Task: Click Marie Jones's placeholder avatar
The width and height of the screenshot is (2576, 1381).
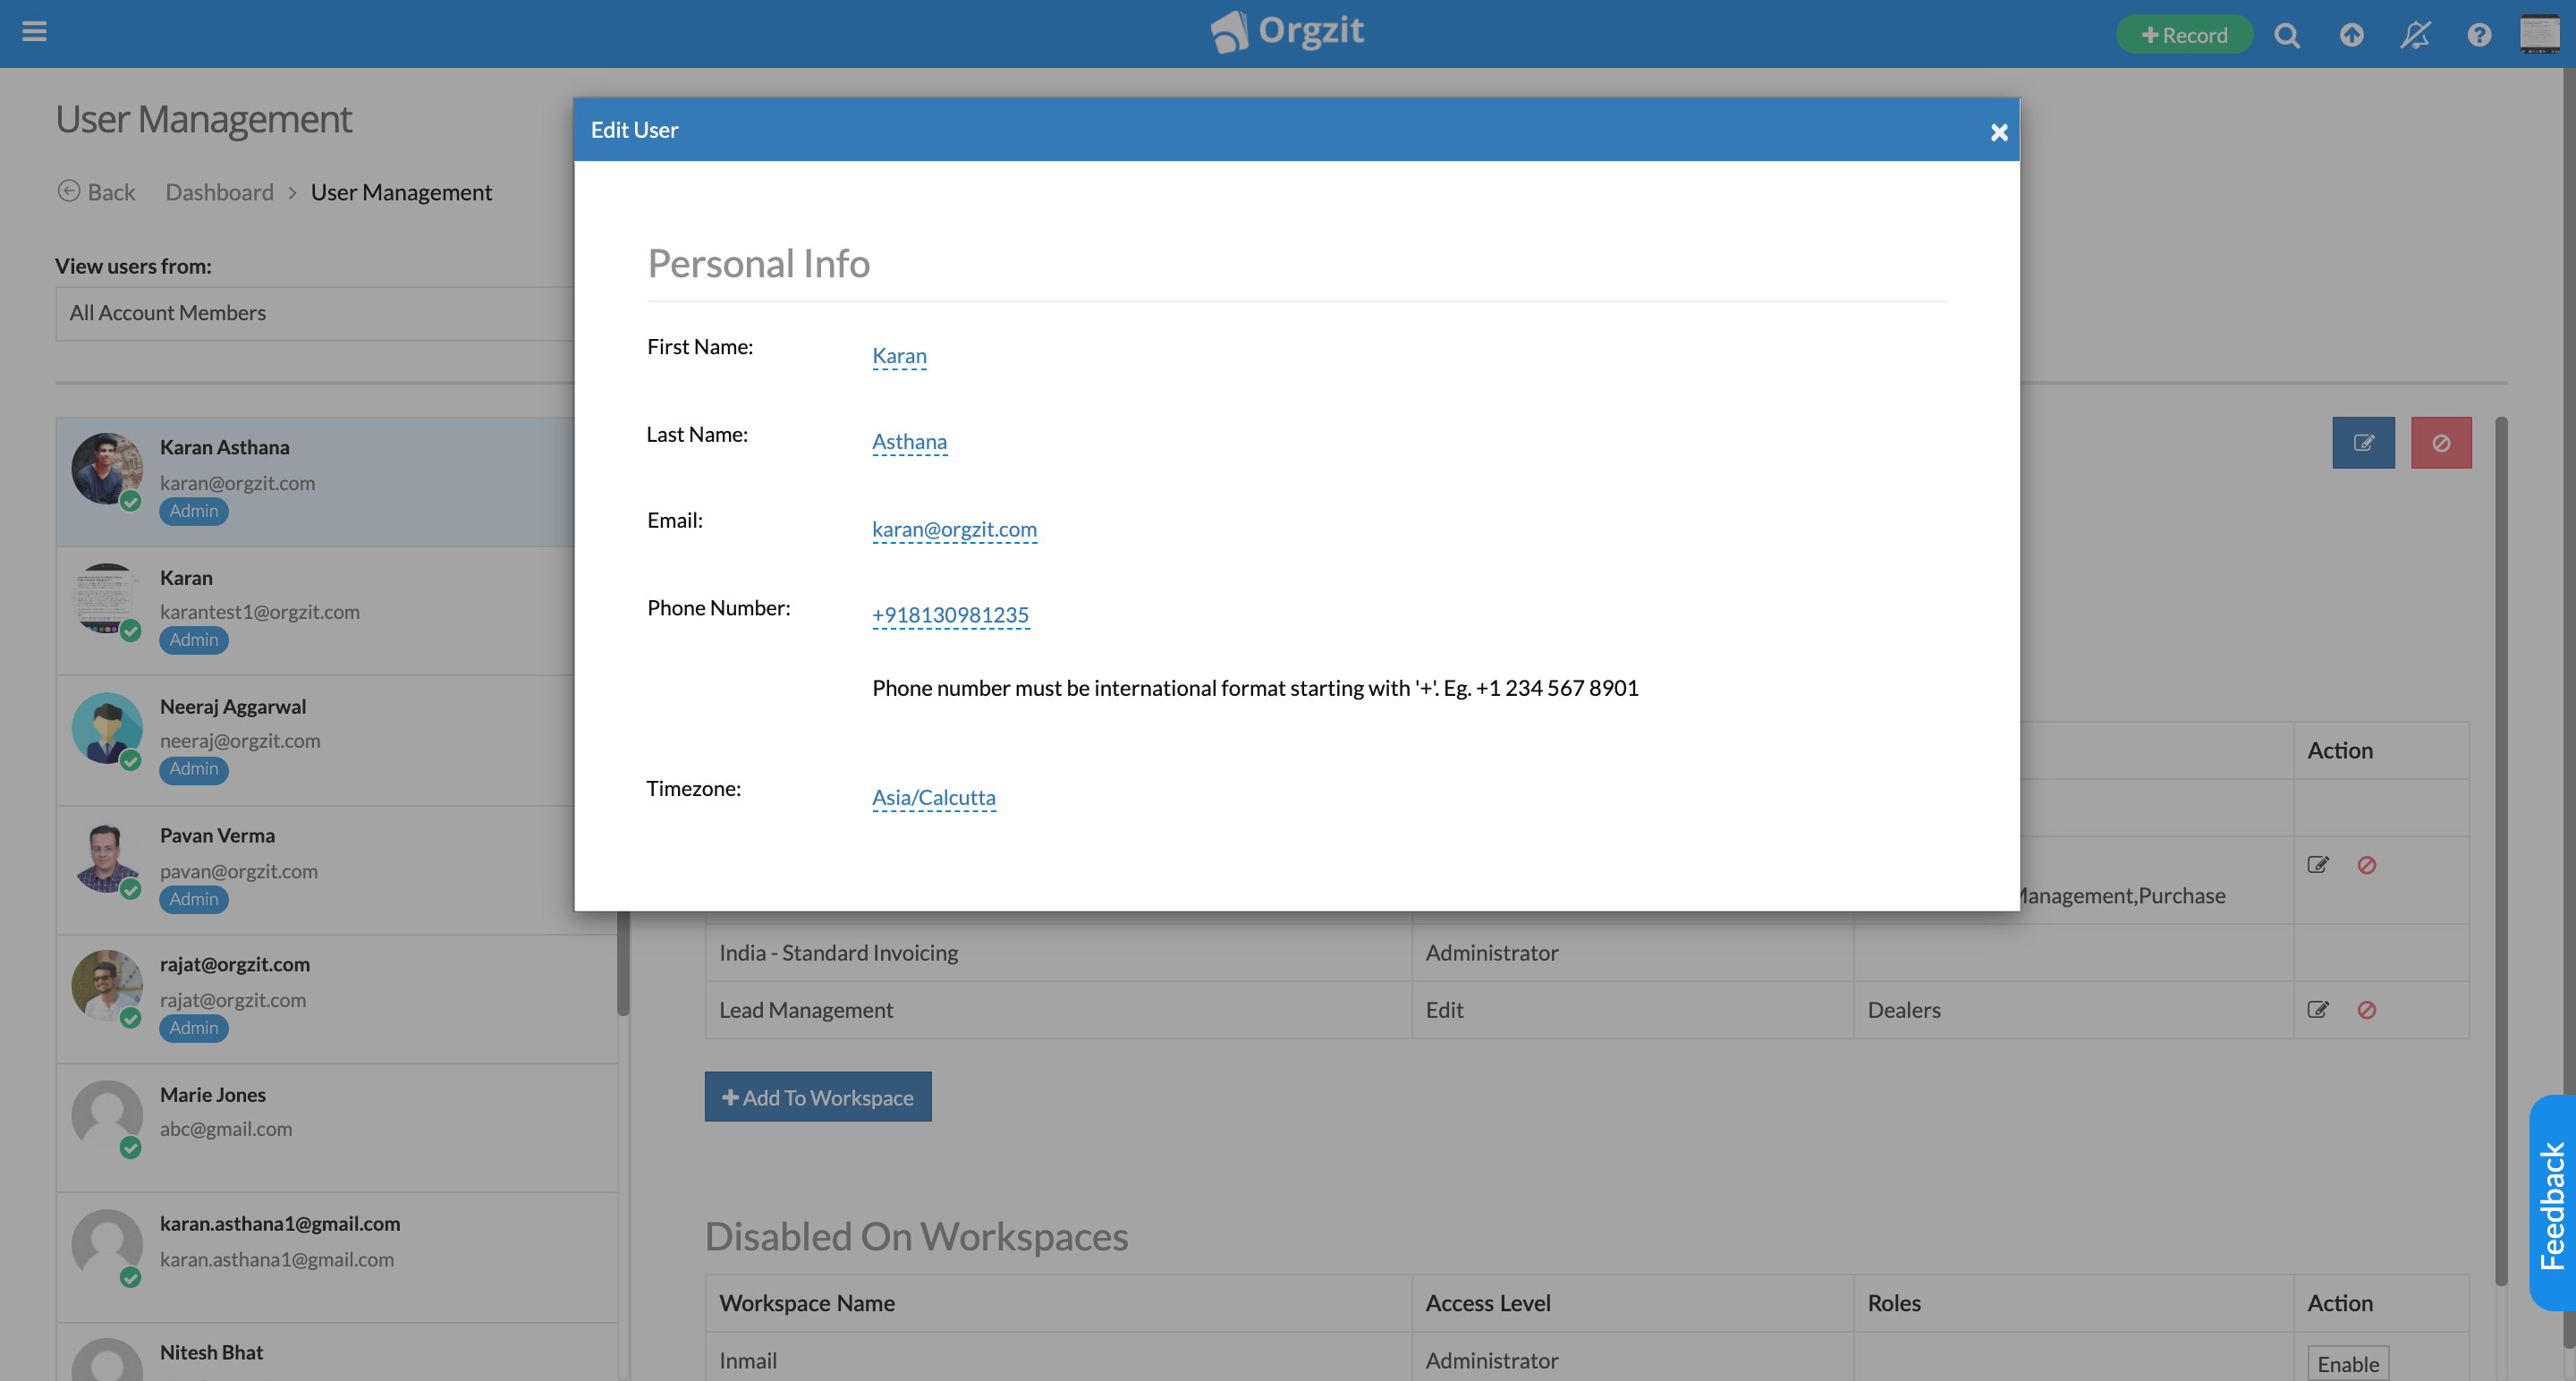Action: 106,1115
